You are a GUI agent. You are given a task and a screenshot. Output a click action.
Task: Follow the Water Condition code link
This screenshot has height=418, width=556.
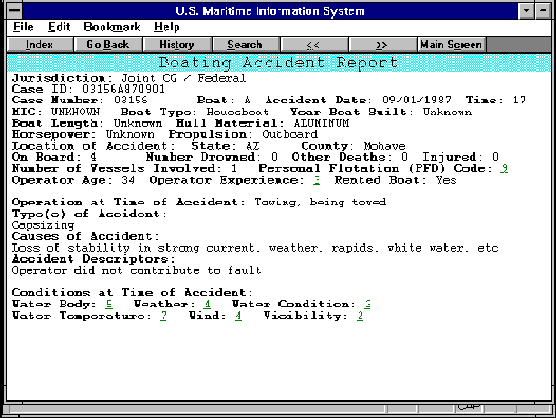(367, 304)
